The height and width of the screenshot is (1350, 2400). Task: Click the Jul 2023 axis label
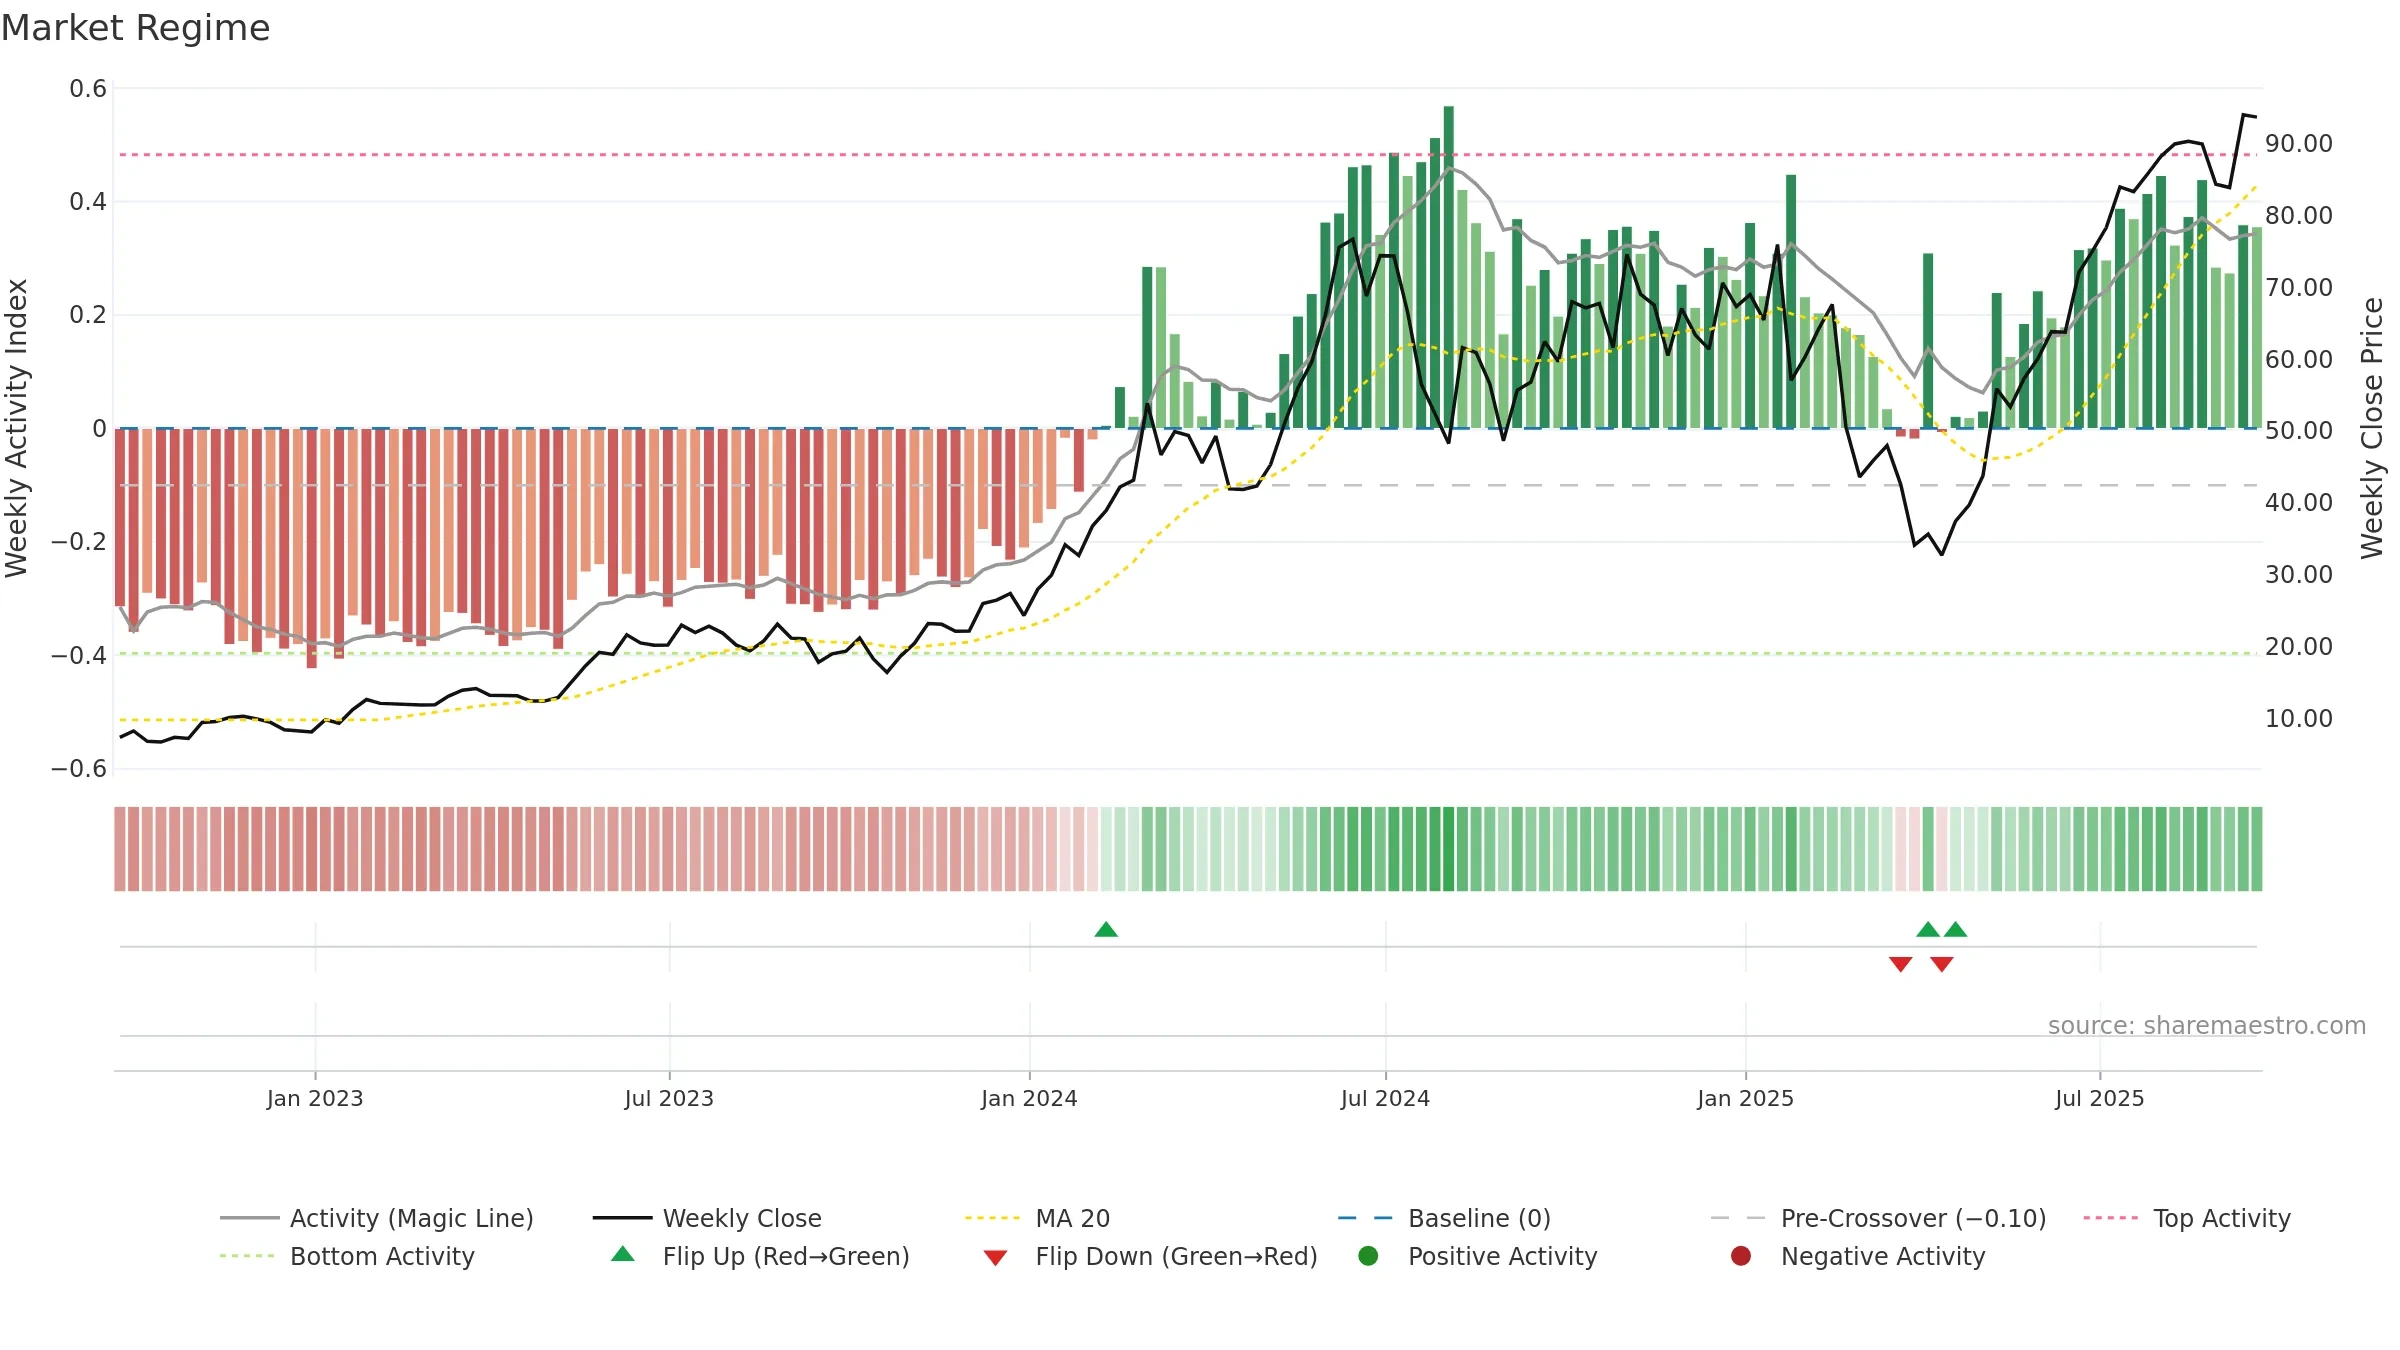coord(669,1099)
